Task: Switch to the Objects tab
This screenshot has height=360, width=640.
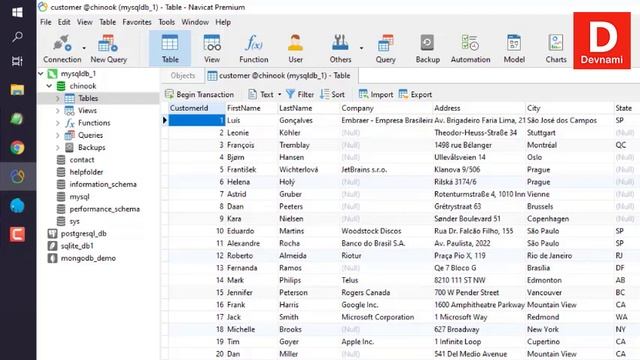Action: 182,76
